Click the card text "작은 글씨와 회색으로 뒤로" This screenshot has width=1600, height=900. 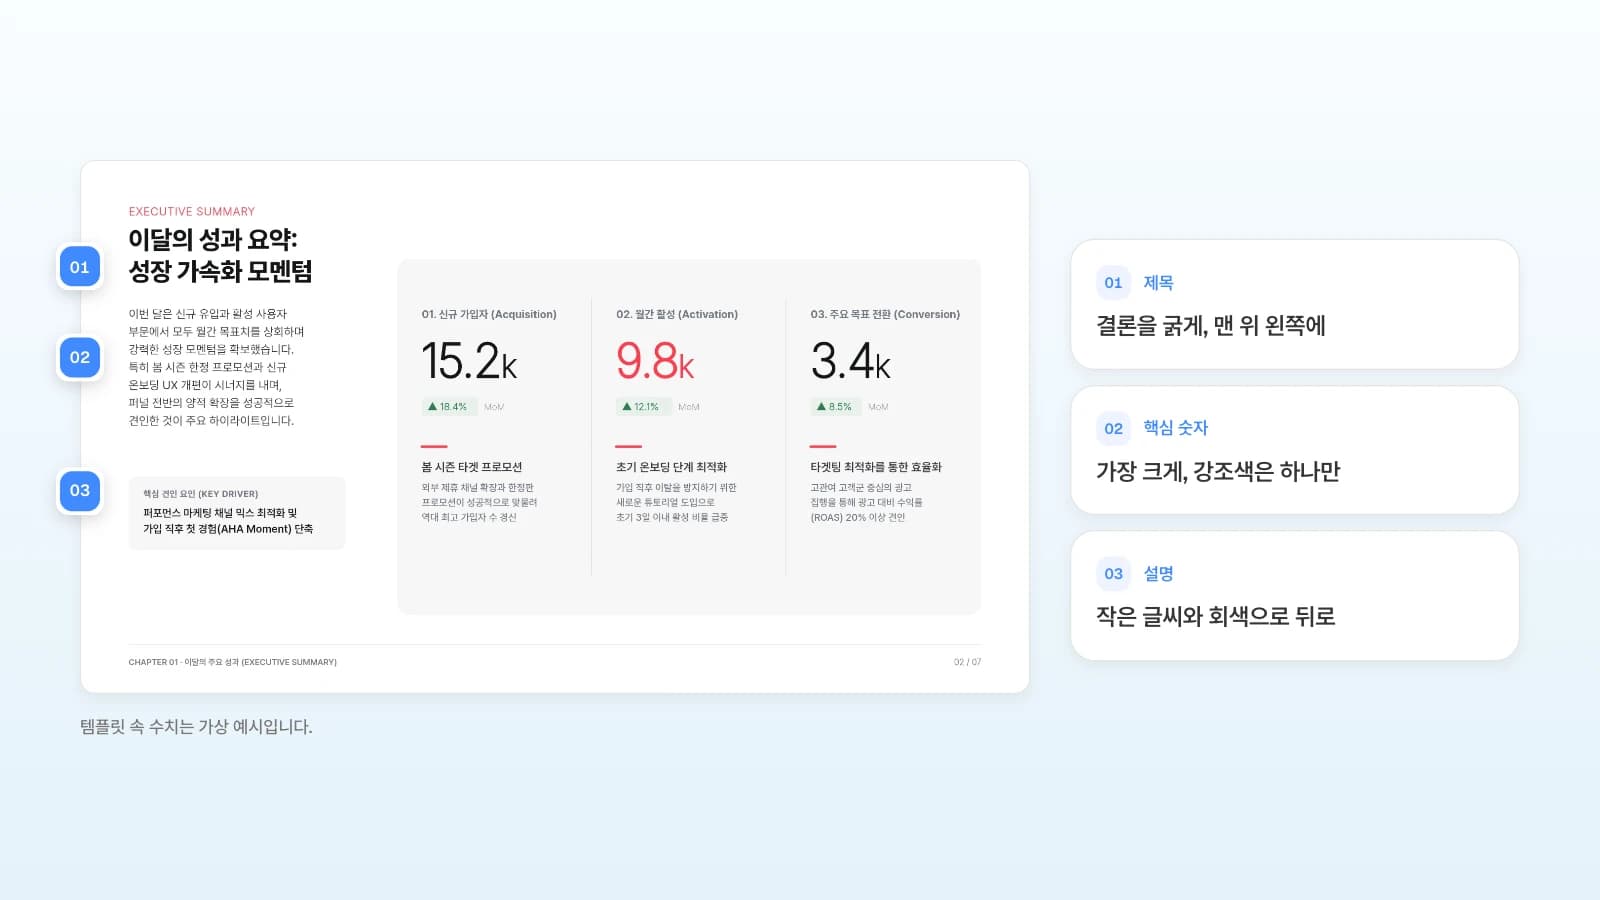(1216, 616)
